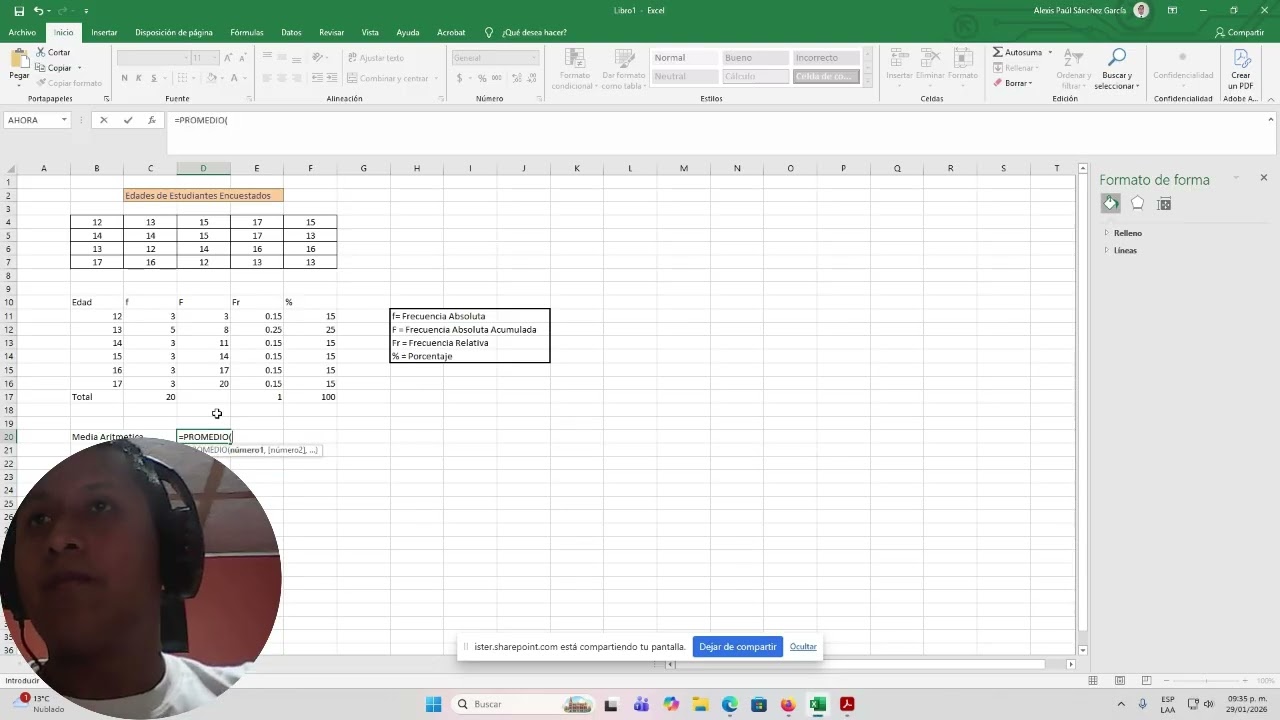Click the Copiar formato paintbrush
Screen dimensions: 1280x720
[x=68, y=83]
